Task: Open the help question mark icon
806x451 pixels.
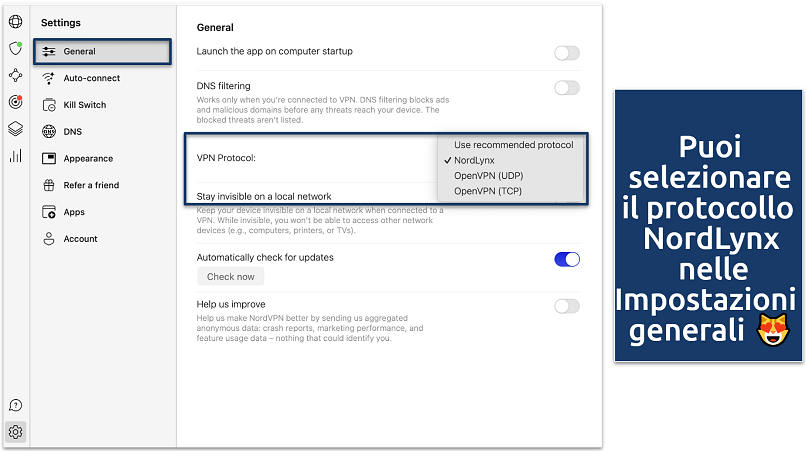Action: [x=15, y=405]
